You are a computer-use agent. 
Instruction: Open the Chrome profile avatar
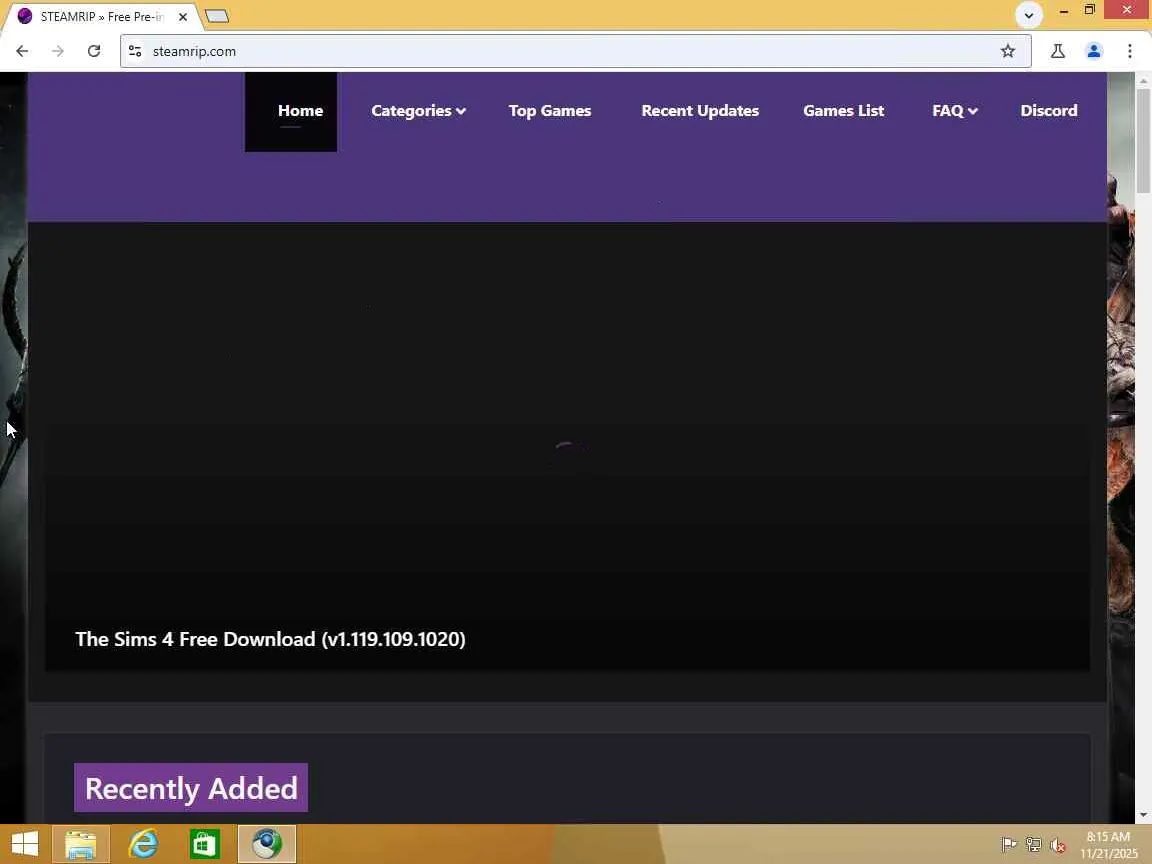(1094, 51)
